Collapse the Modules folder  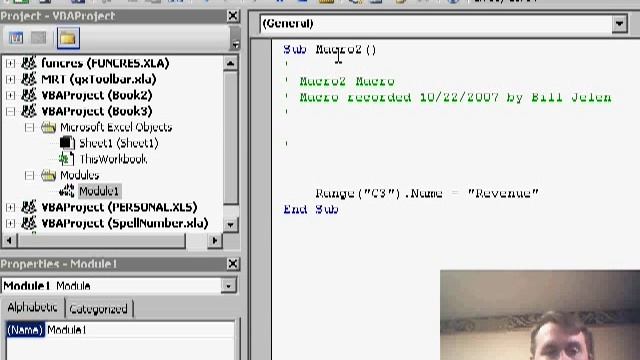pyautogui.click(x=29, y=175)
